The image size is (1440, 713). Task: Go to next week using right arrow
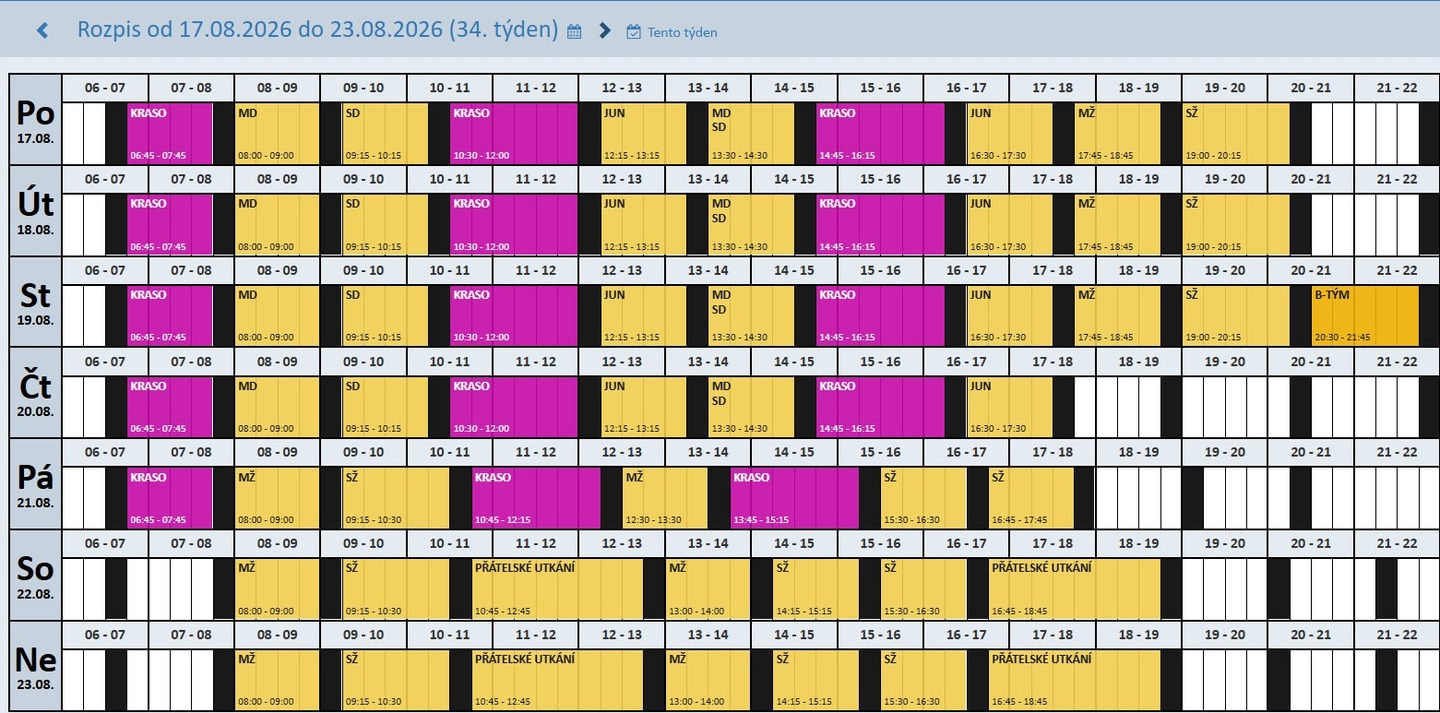click(604, 31)
